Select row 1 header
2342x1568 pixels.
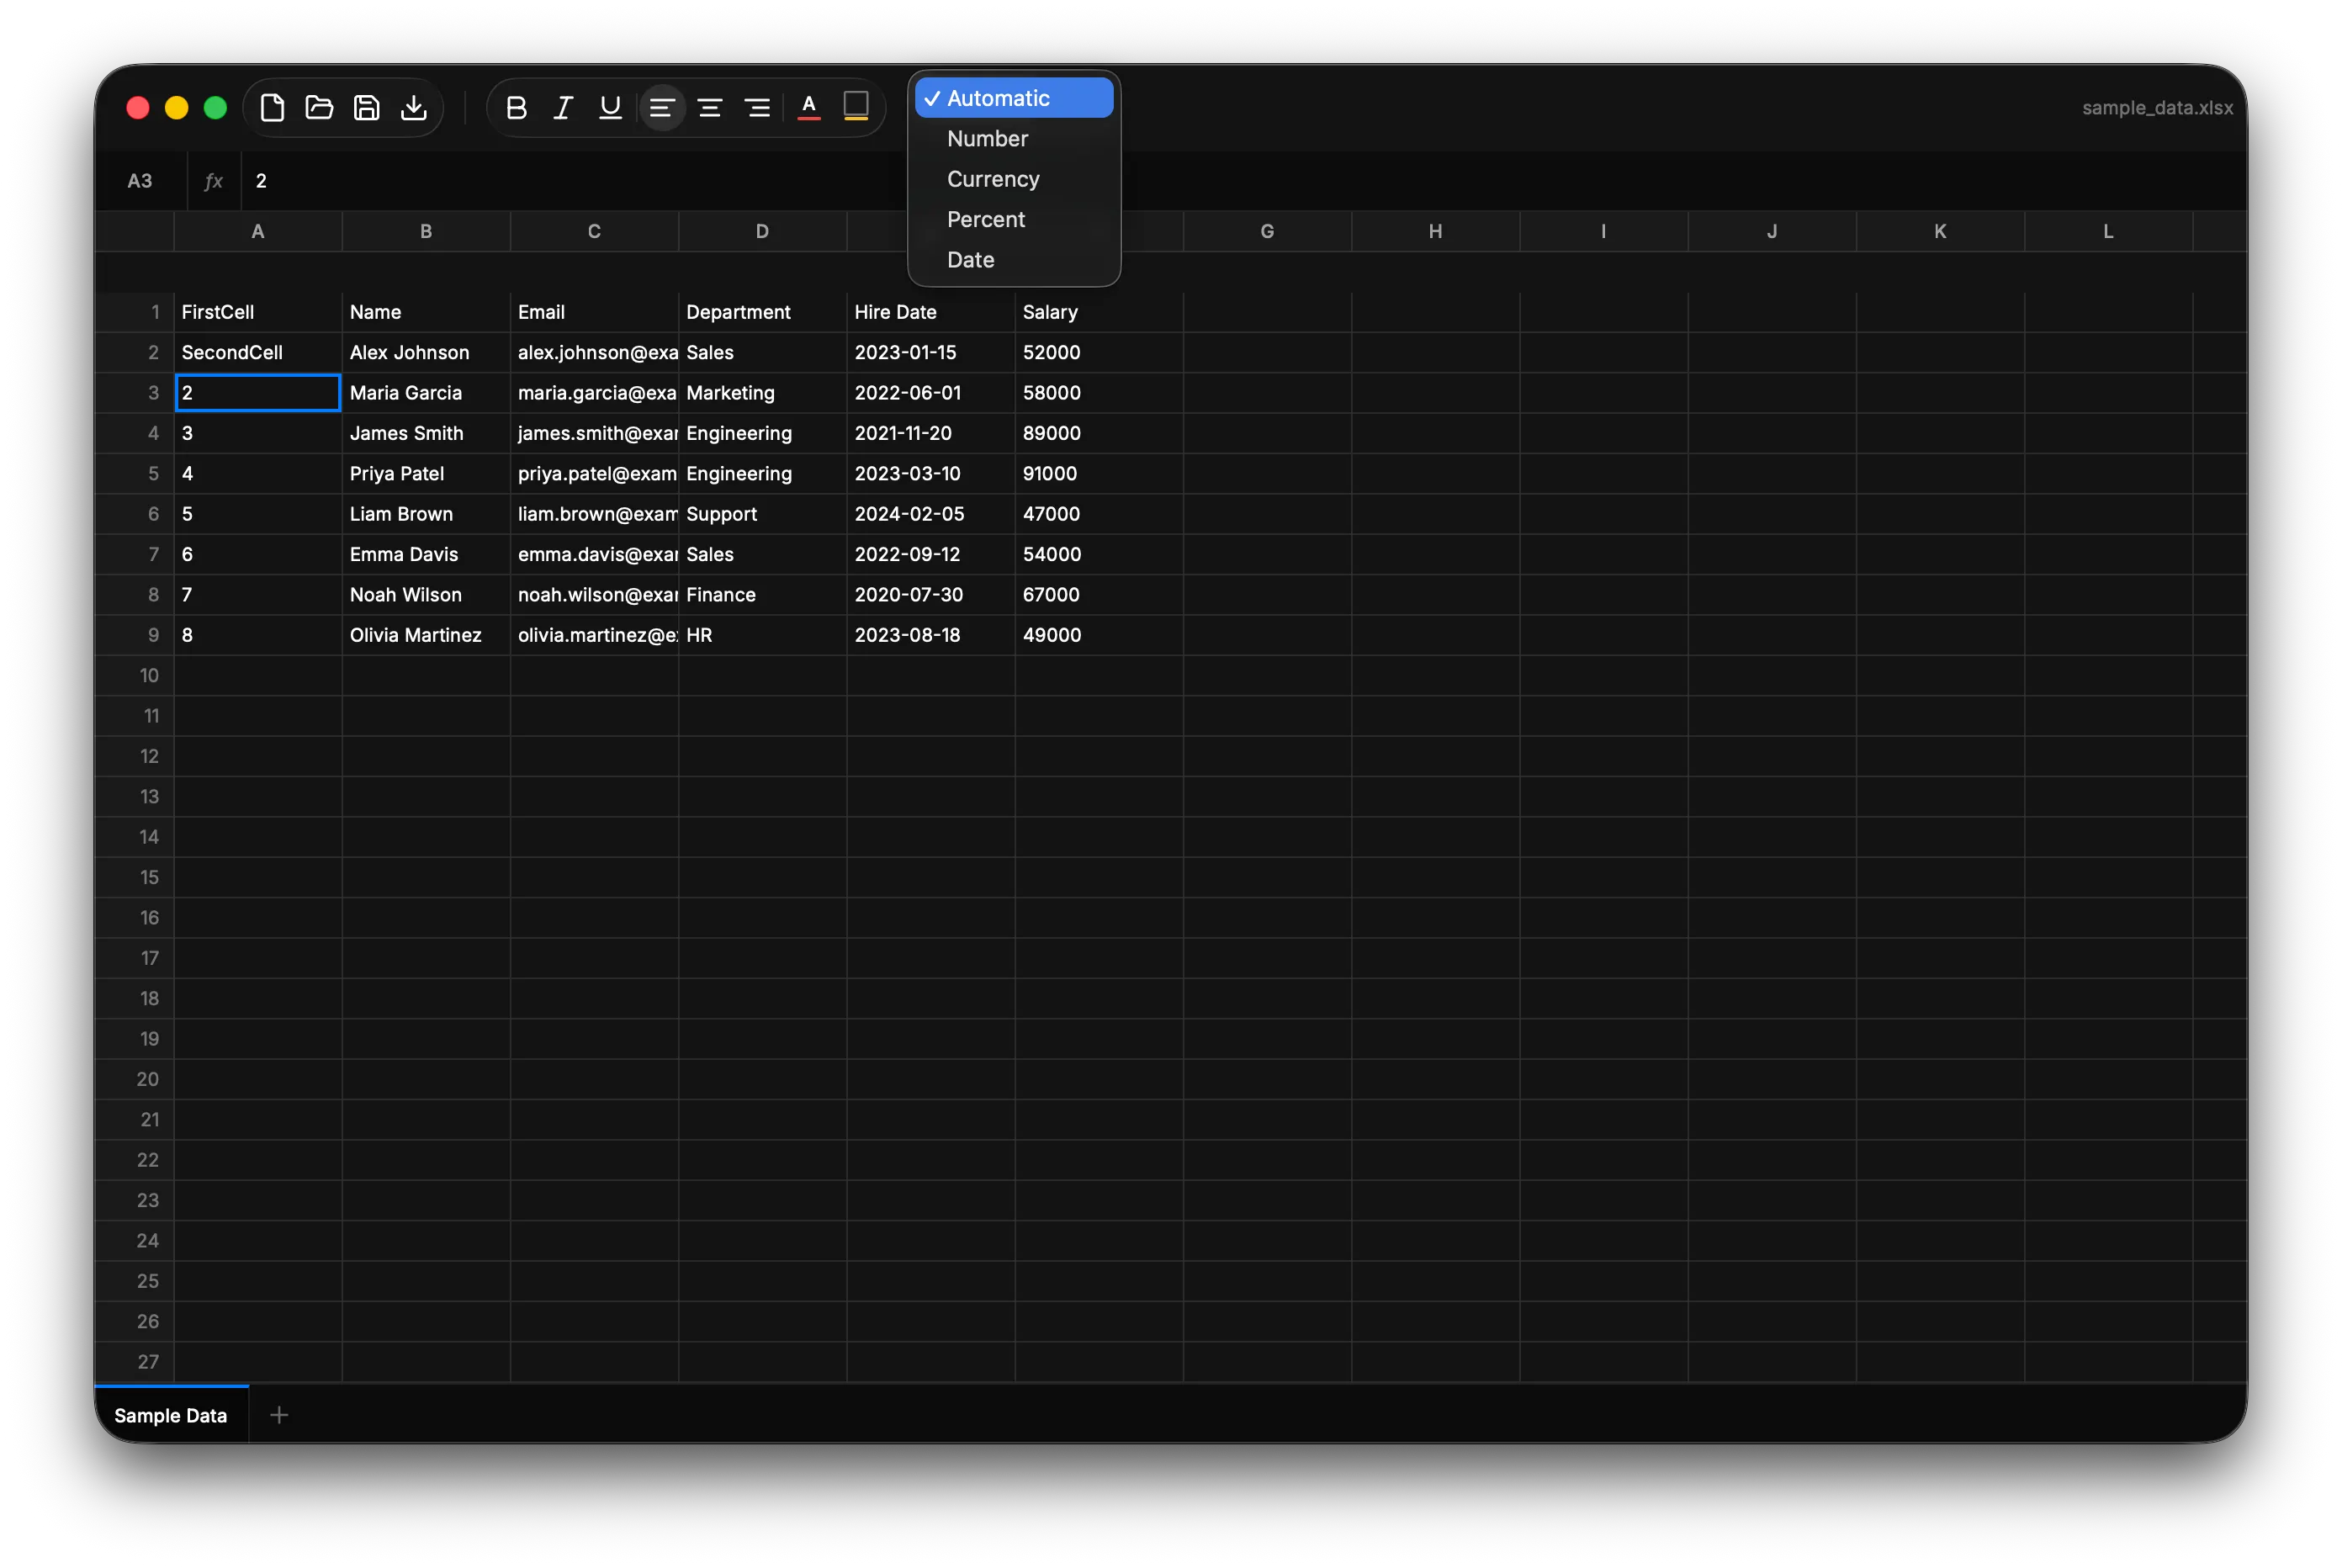point(135,312)
